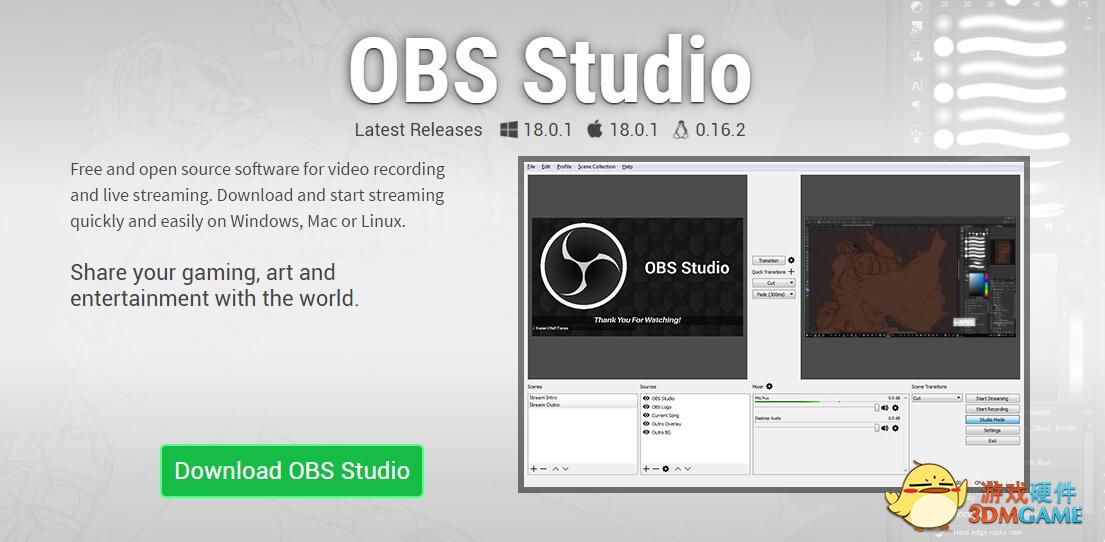Open Desktop Audio settings gear
Screen dimensions: 1105x542
[896, 428]
